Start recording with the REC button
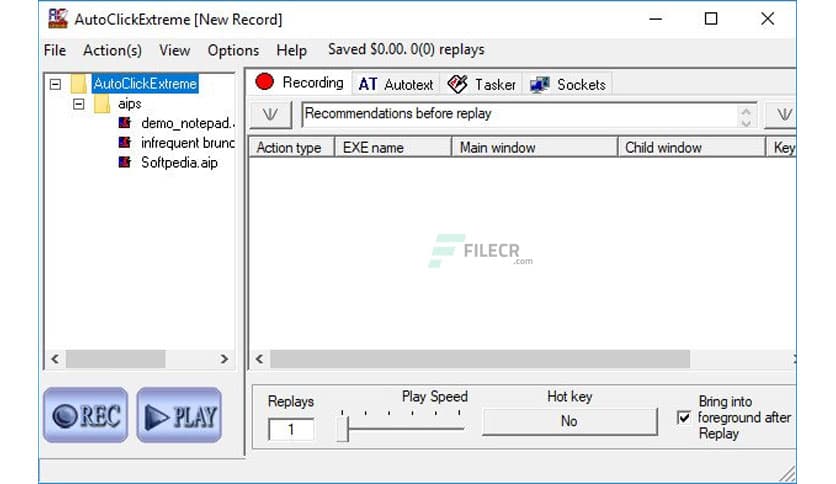The image size is (836, 484). (x=86, y=415)
